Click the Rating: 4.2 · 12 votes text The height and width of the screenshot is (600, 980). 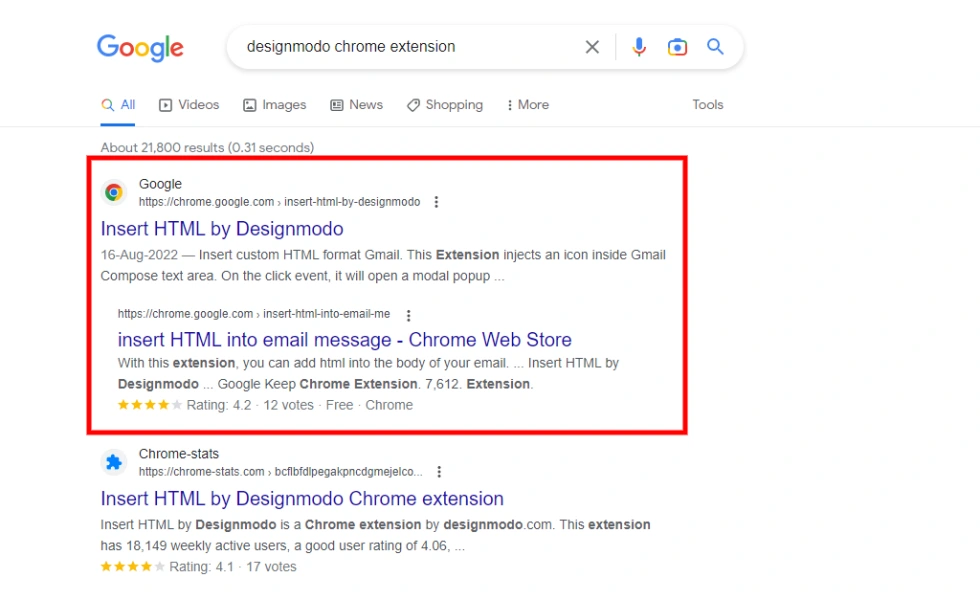click(x=250, y=405)
